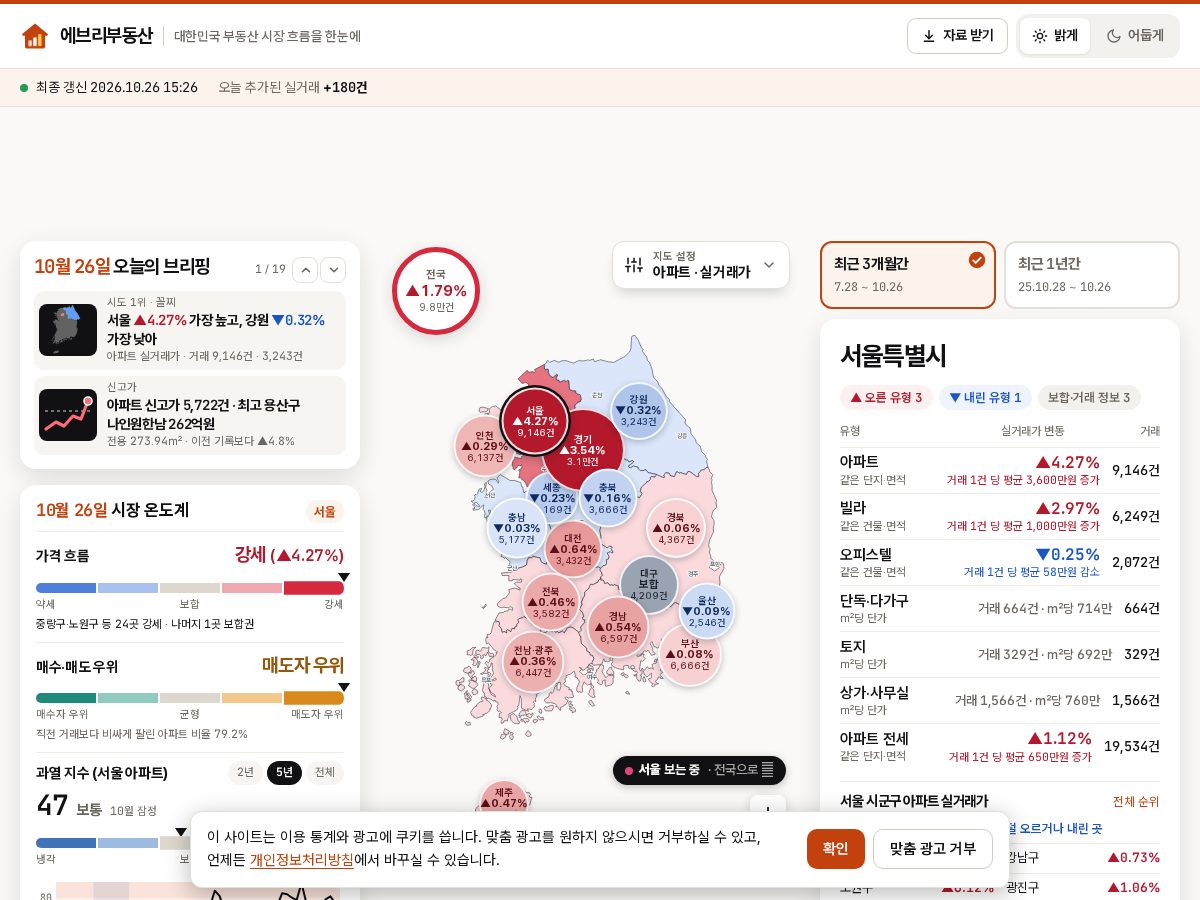Viewport: 1200px width, 900px height.
Task: Select 경북 bubble on the map
Action: click(676, 528)
